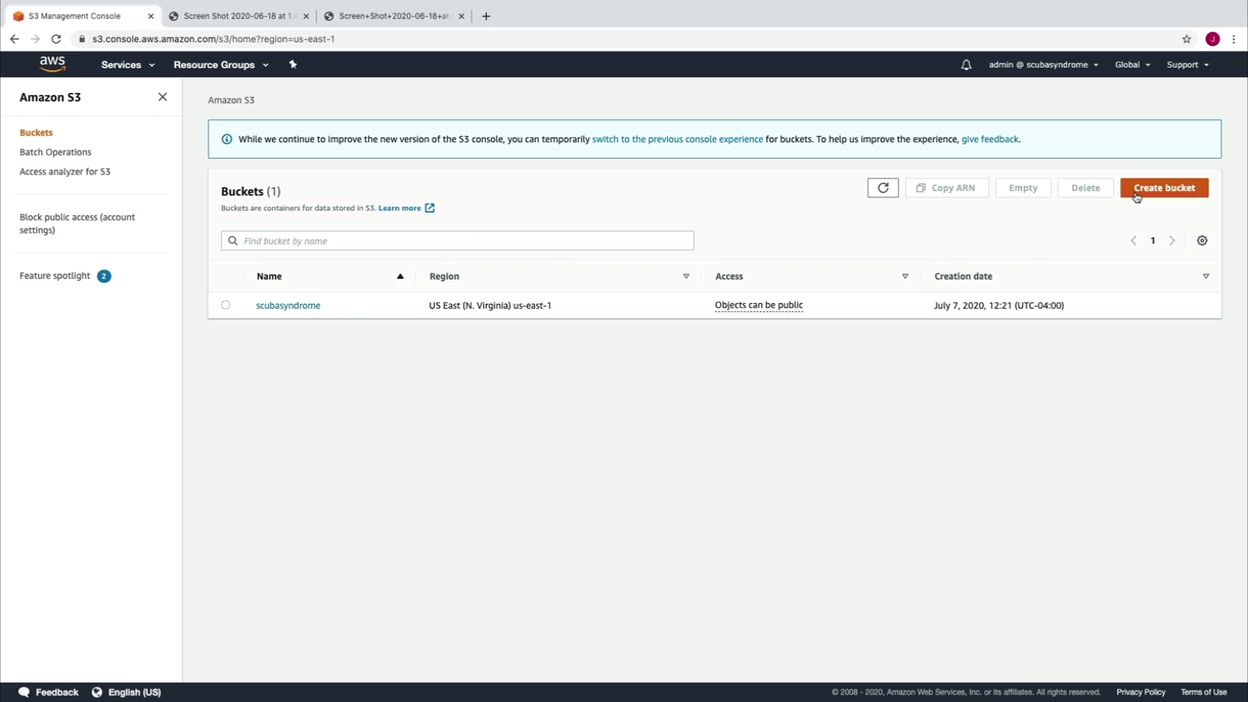Click the Create bucket button
Screen dimensions: 1248x702
[1164, 188]
